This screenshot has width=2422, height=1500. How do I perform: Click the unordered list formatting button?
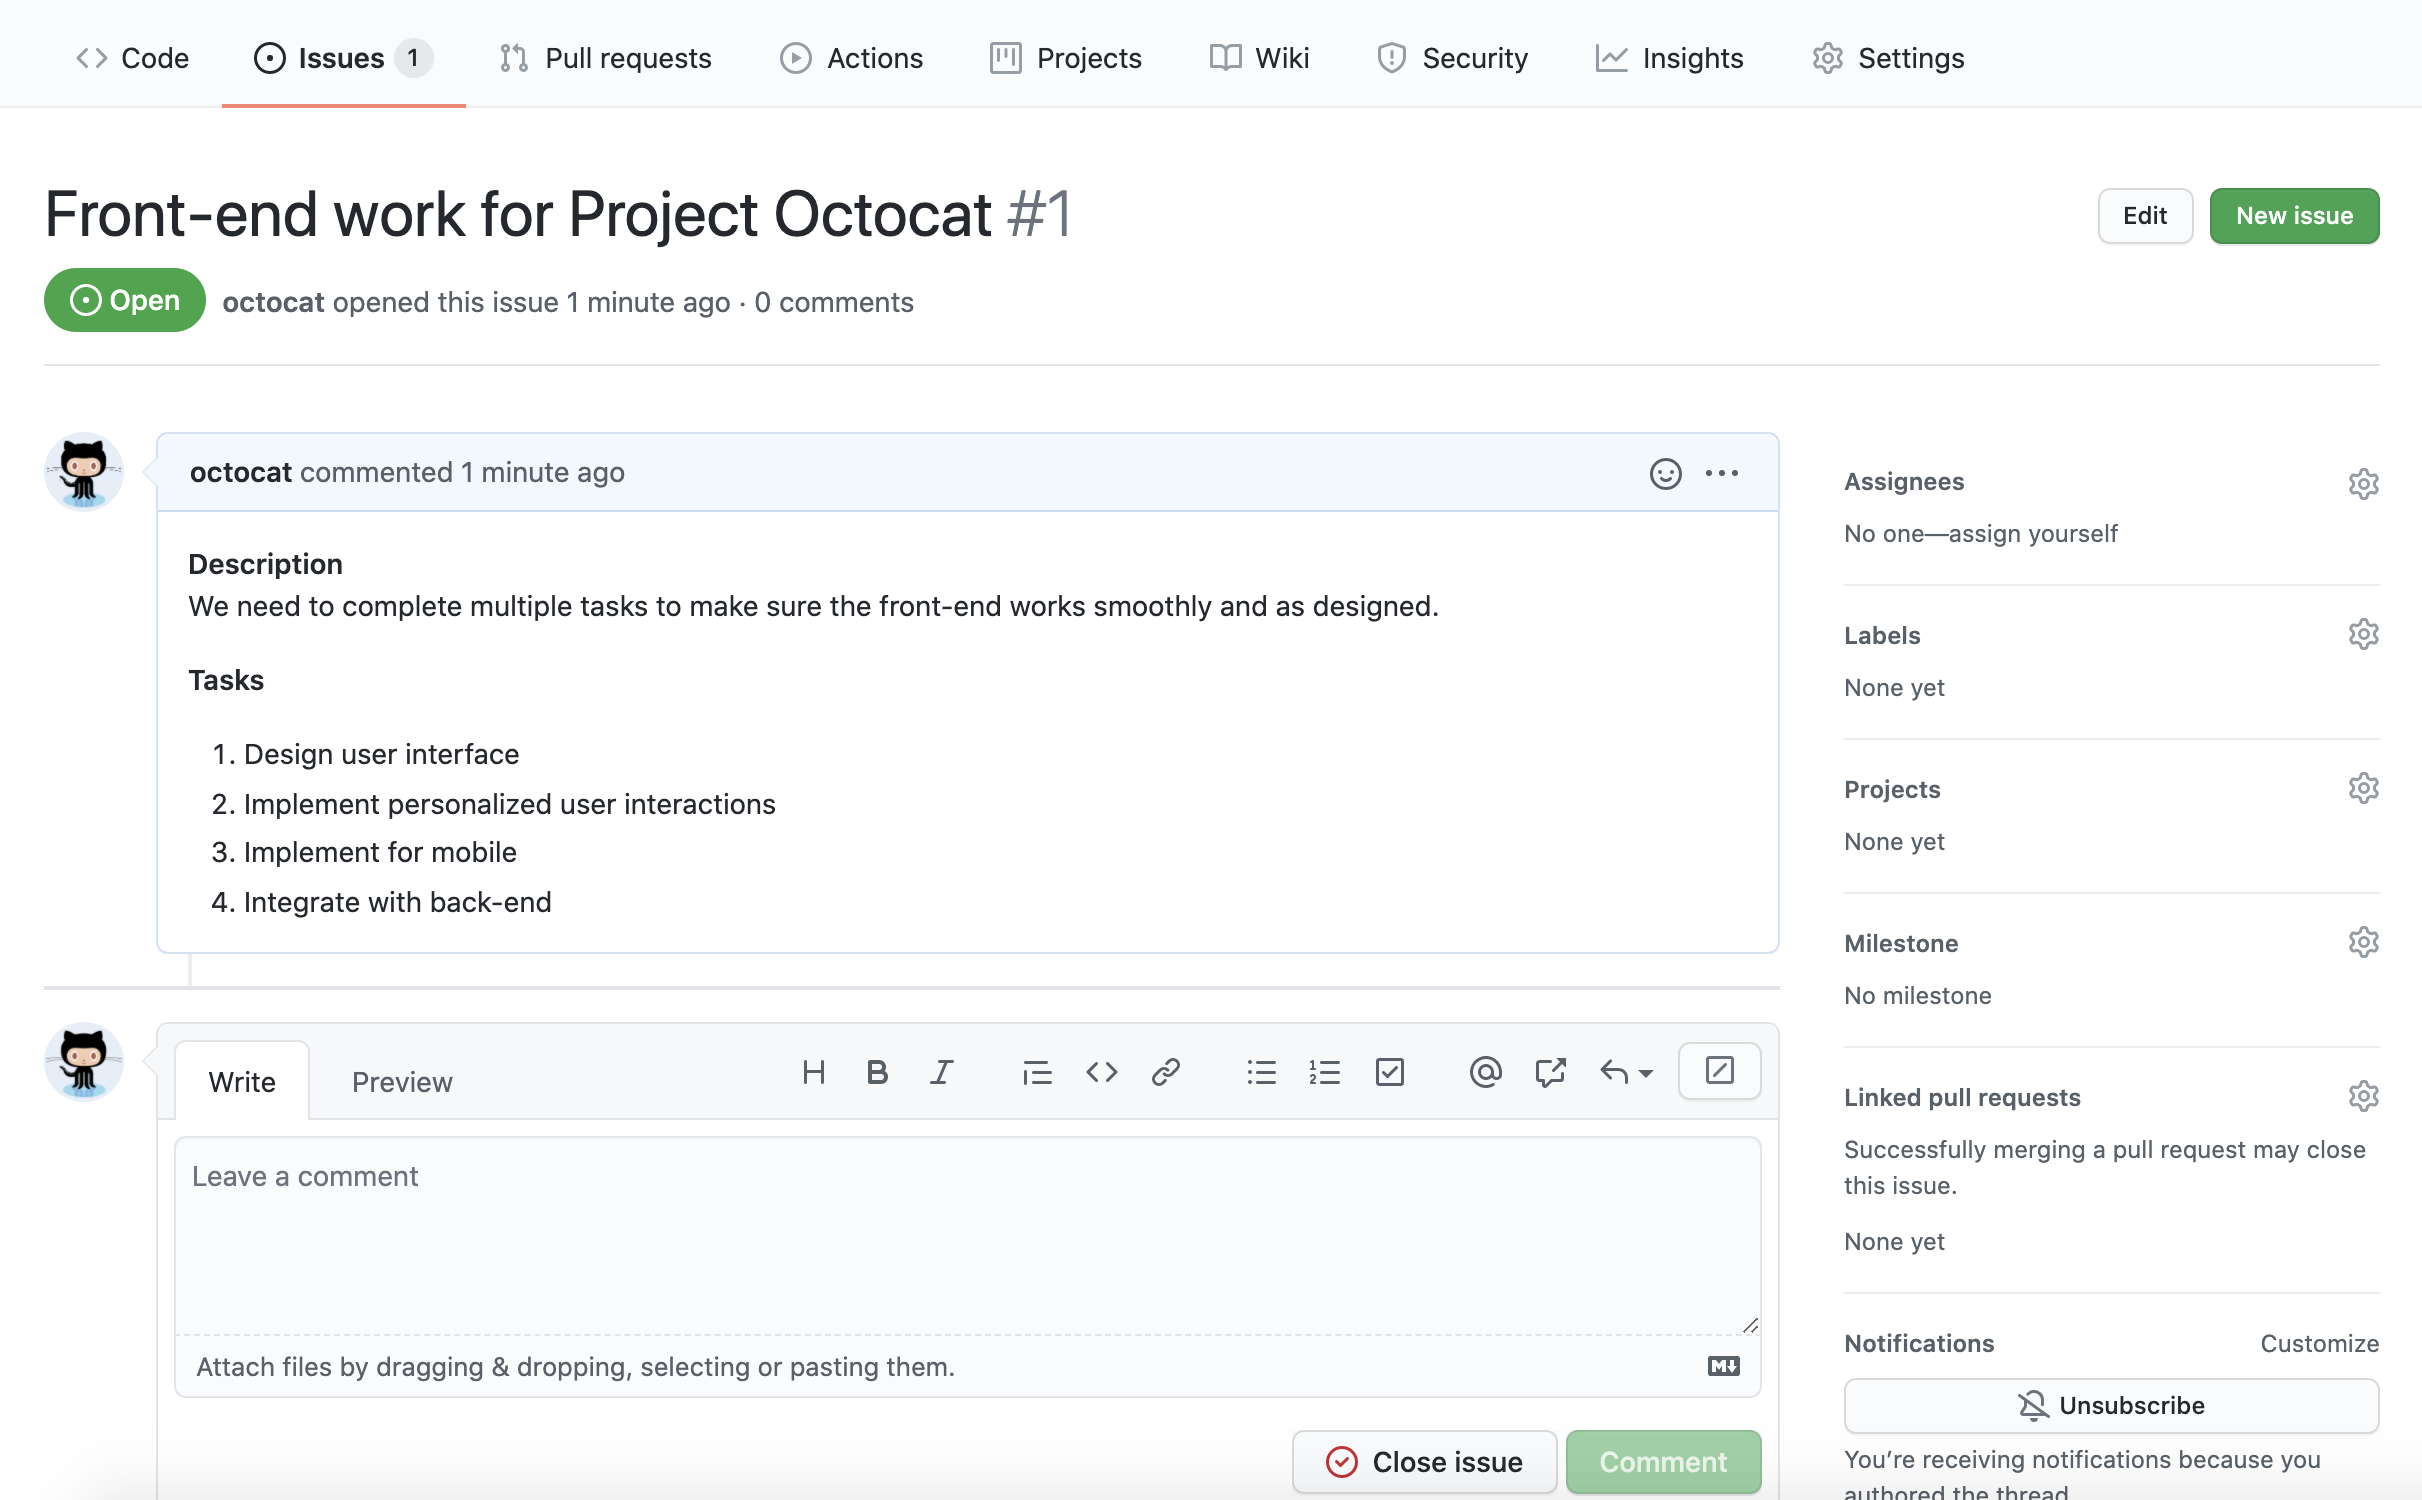coord(1261,1073)
